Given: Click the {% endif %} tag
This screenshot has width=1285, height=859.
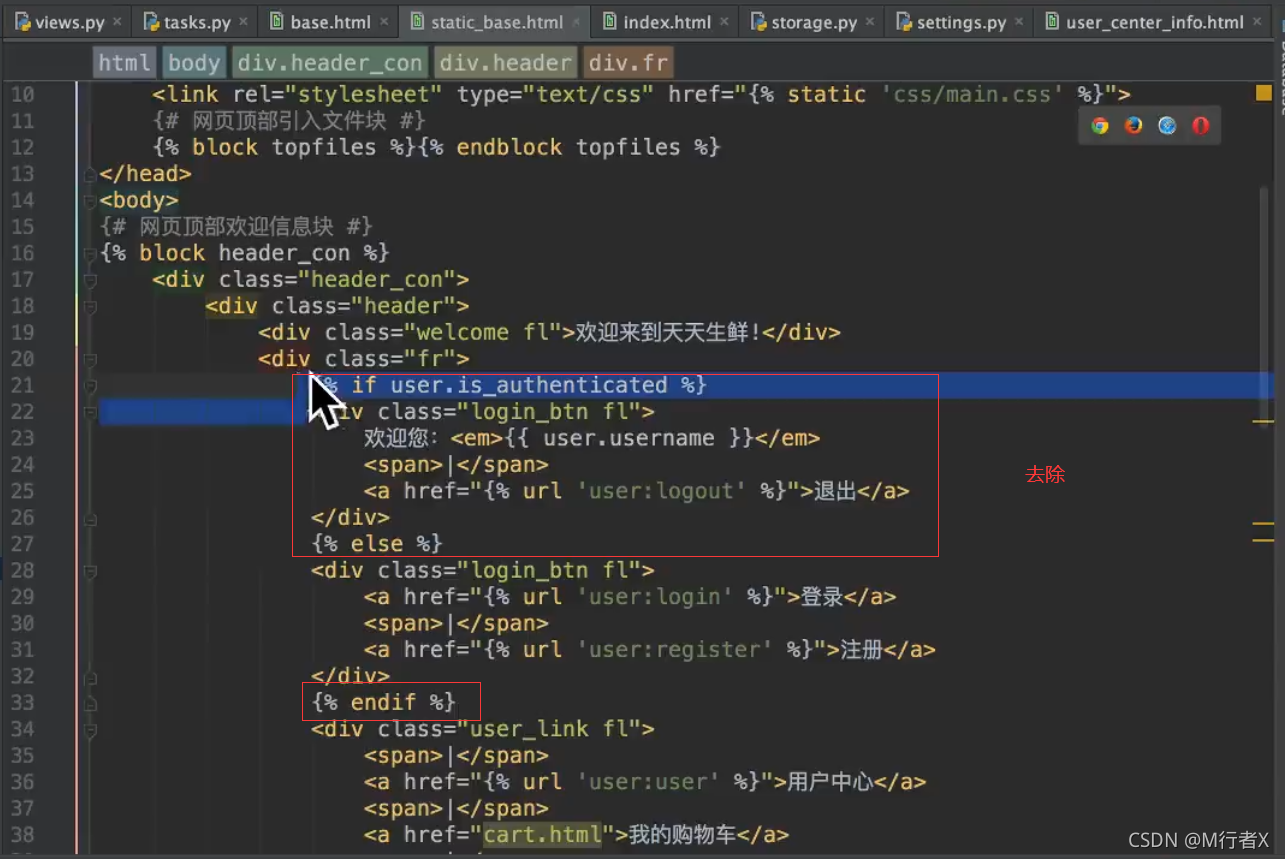Looking at the screenshot, I should coord(384,703).
